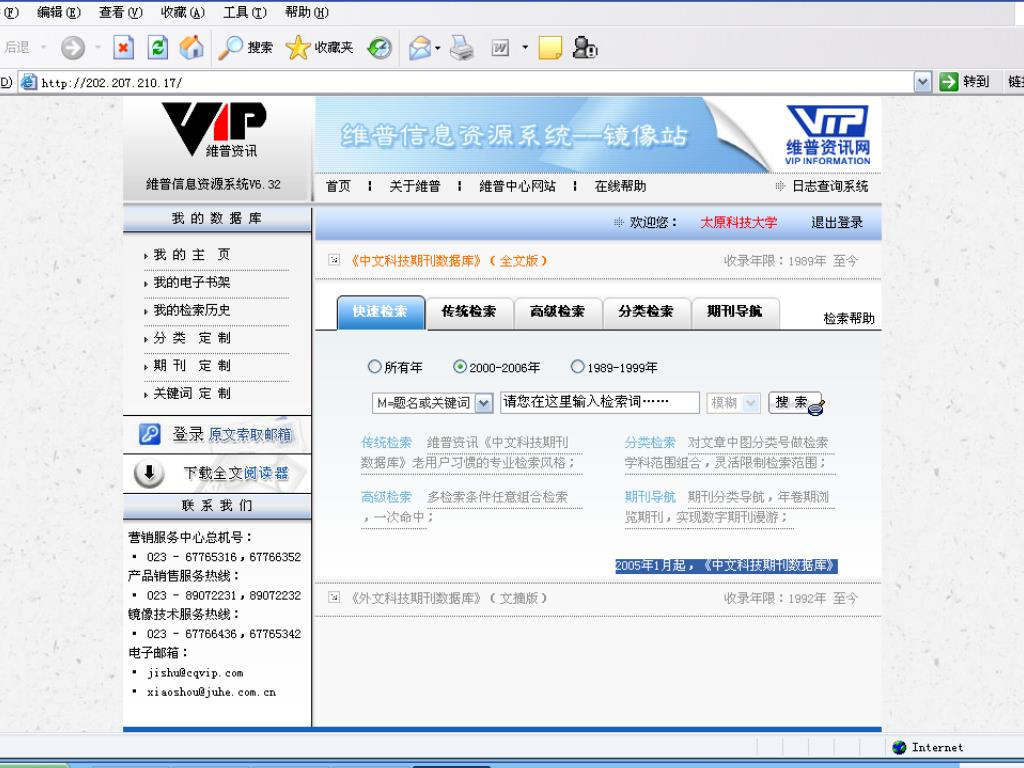Open the 帮助(H) menu
Image resolution: width=1024 pixels, height=768 pixels.
(x=307, y=12)
